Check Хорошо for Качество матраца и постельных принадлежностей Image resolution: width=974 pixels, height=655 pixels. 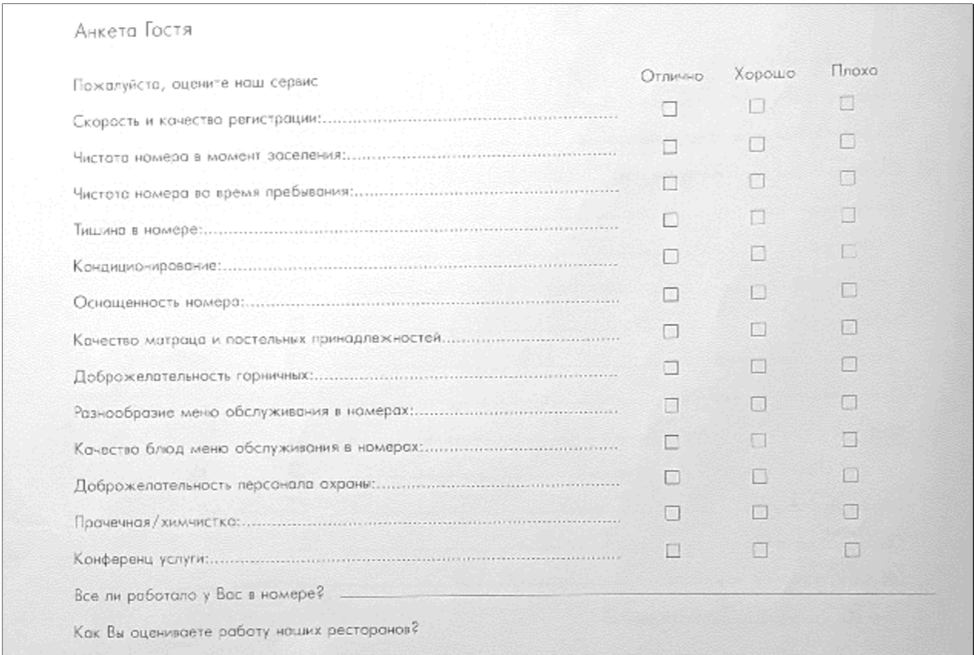pos(758,329)
